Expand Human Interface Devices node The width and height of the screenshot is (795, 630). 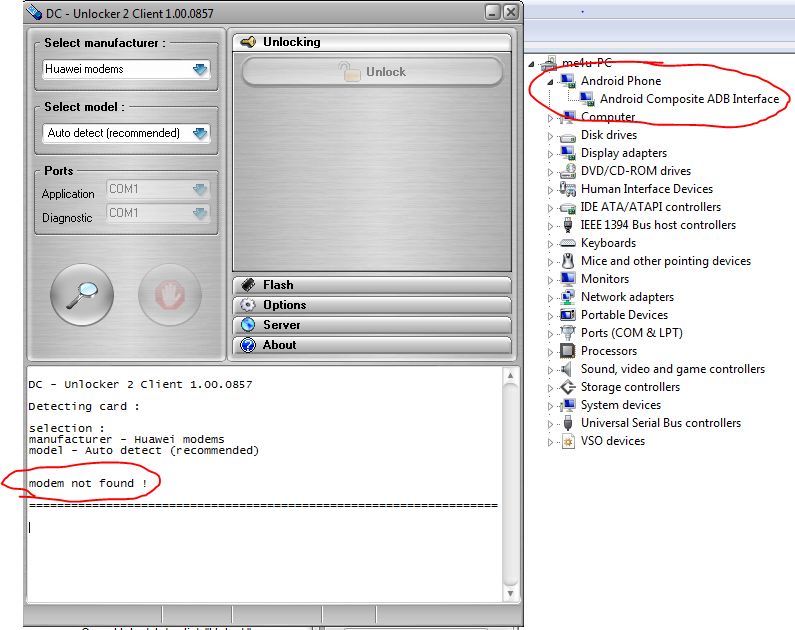tap(551, 190)
